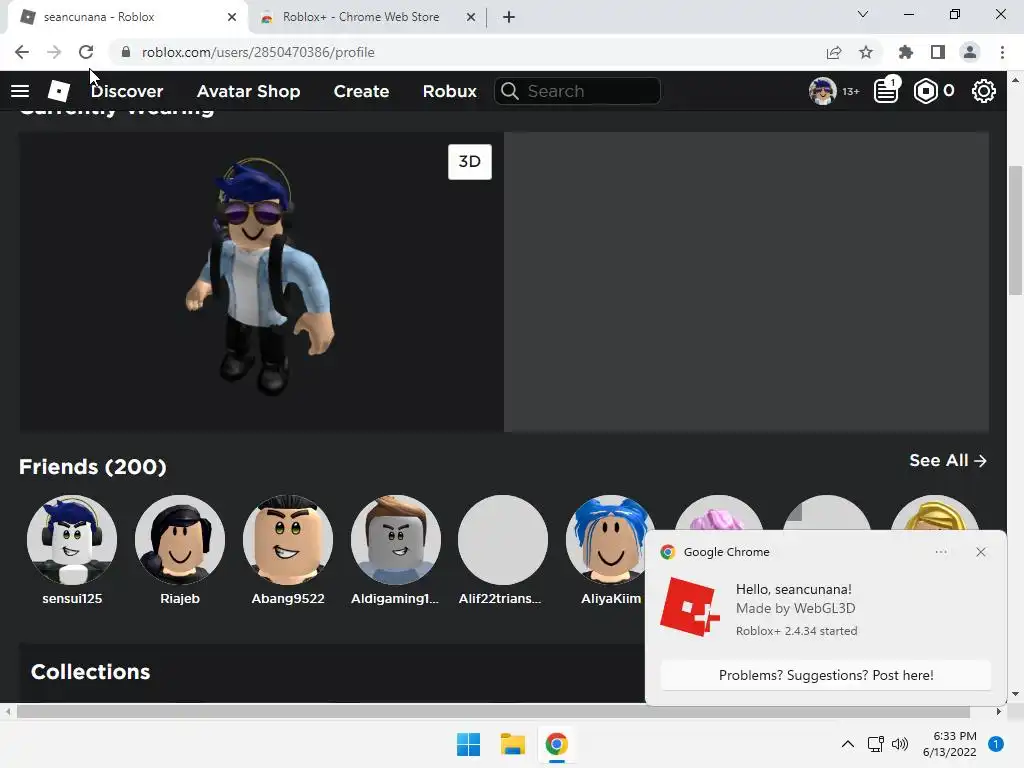Open the Windows notification center badge
1024x768 pixels.
coord(996,744)
